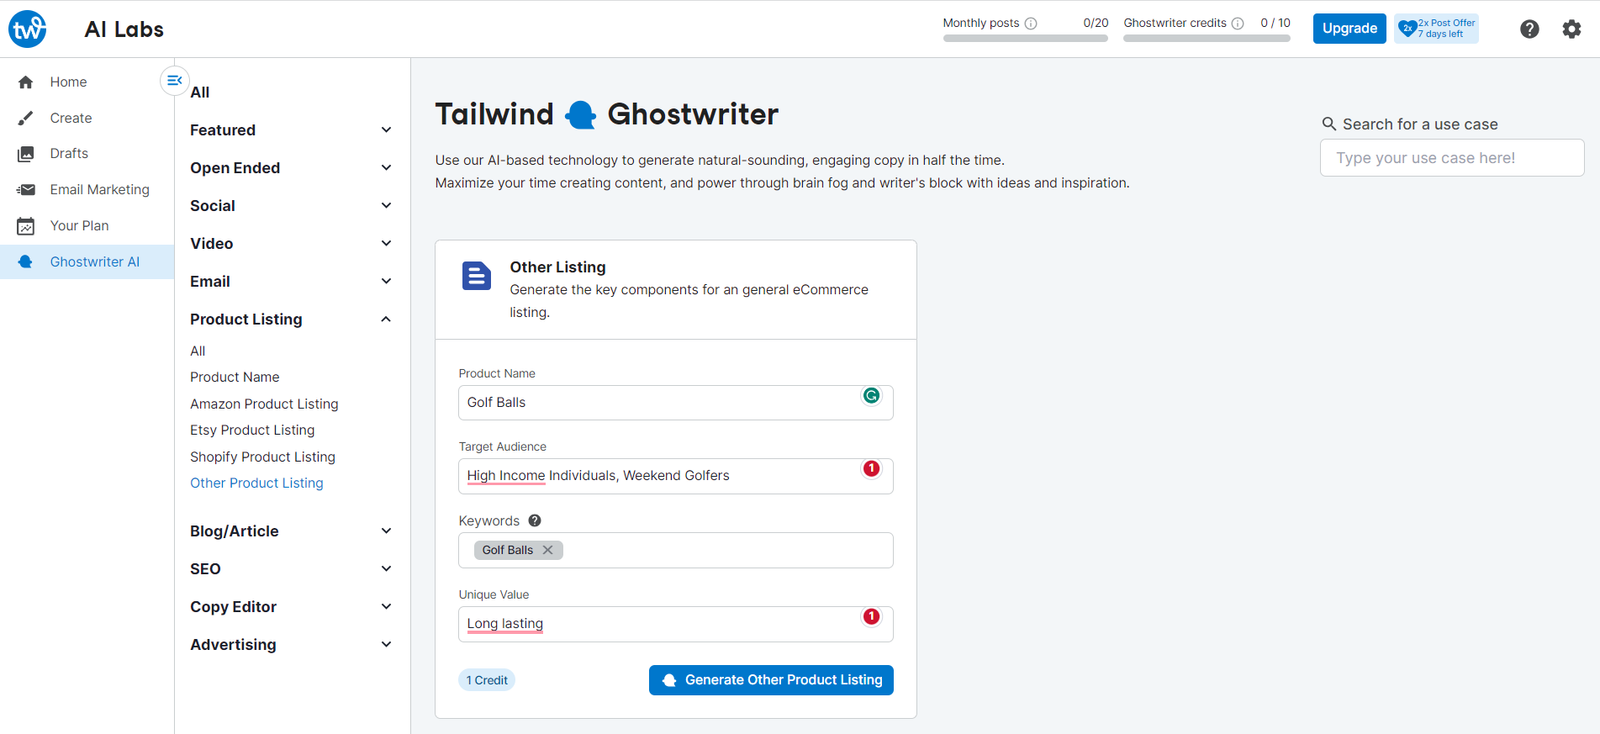Image resolution: width=1600 pixels, height=734 pixels.
Task: Go to Email Marketing in sidebar
Action: pyautogui.click(x=99, y=190)
